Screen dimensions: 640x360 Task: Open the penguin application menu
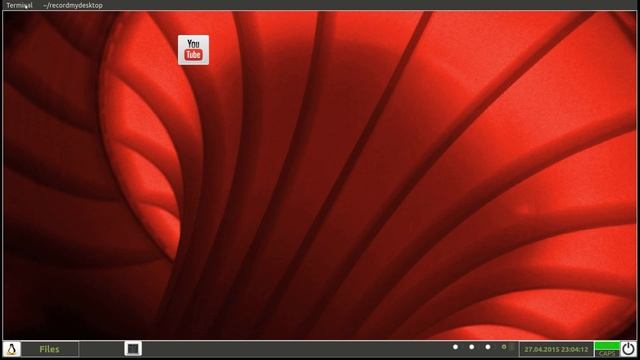click(11, 349)
